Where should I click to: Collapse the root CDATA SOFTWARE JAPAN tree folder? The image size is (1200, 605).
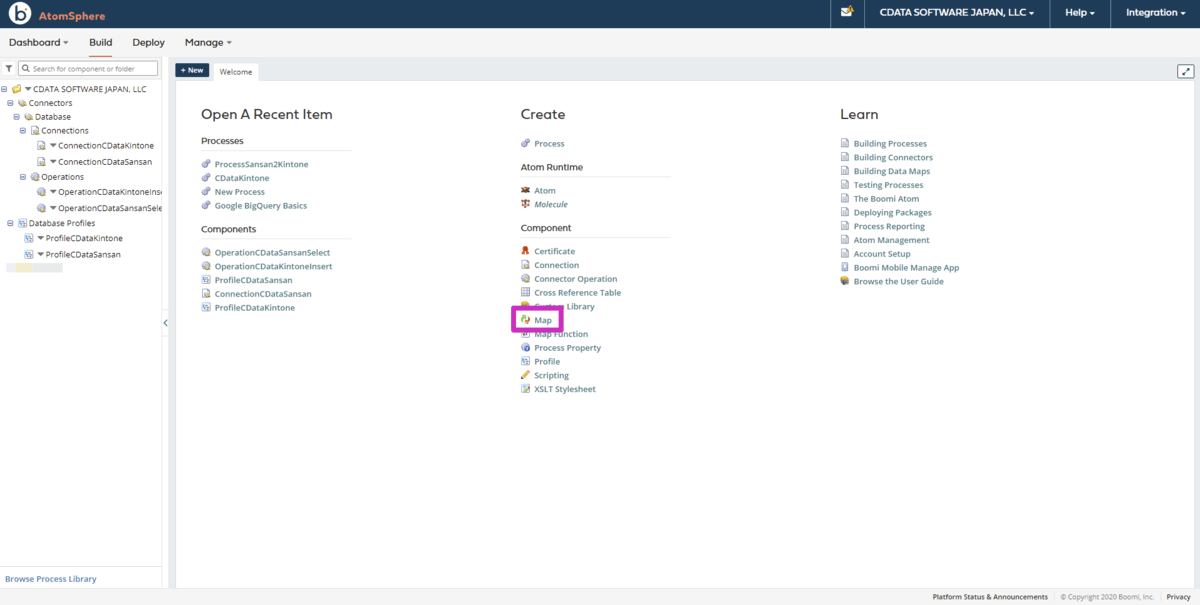5,89
